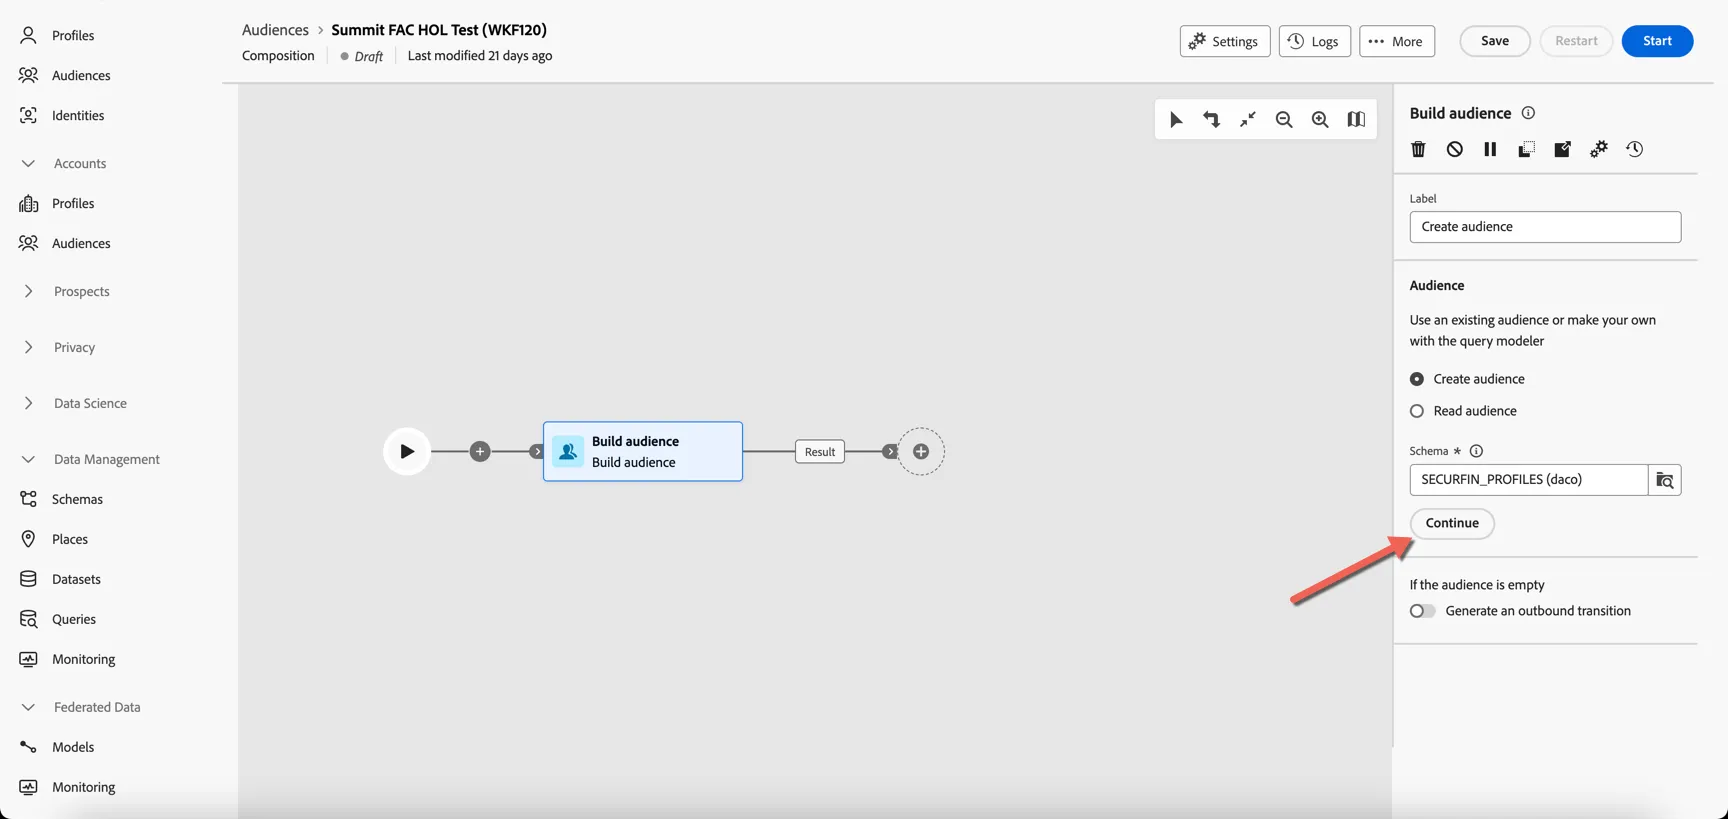Click the fit-to-screen collapse arrows icon
The image size is (1728, 819).
click(1248, 120)
